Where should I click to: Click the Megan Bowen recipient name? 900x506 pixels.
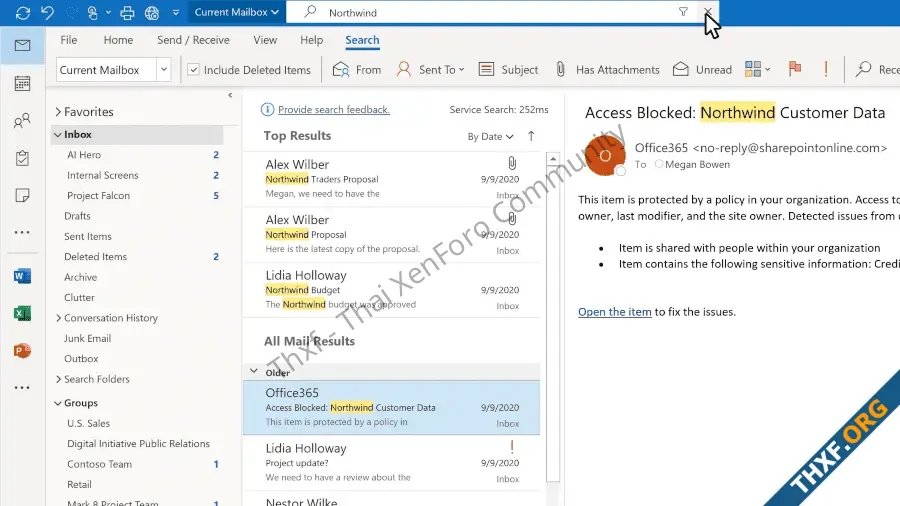pyautogui.click(x=697, y=165)
